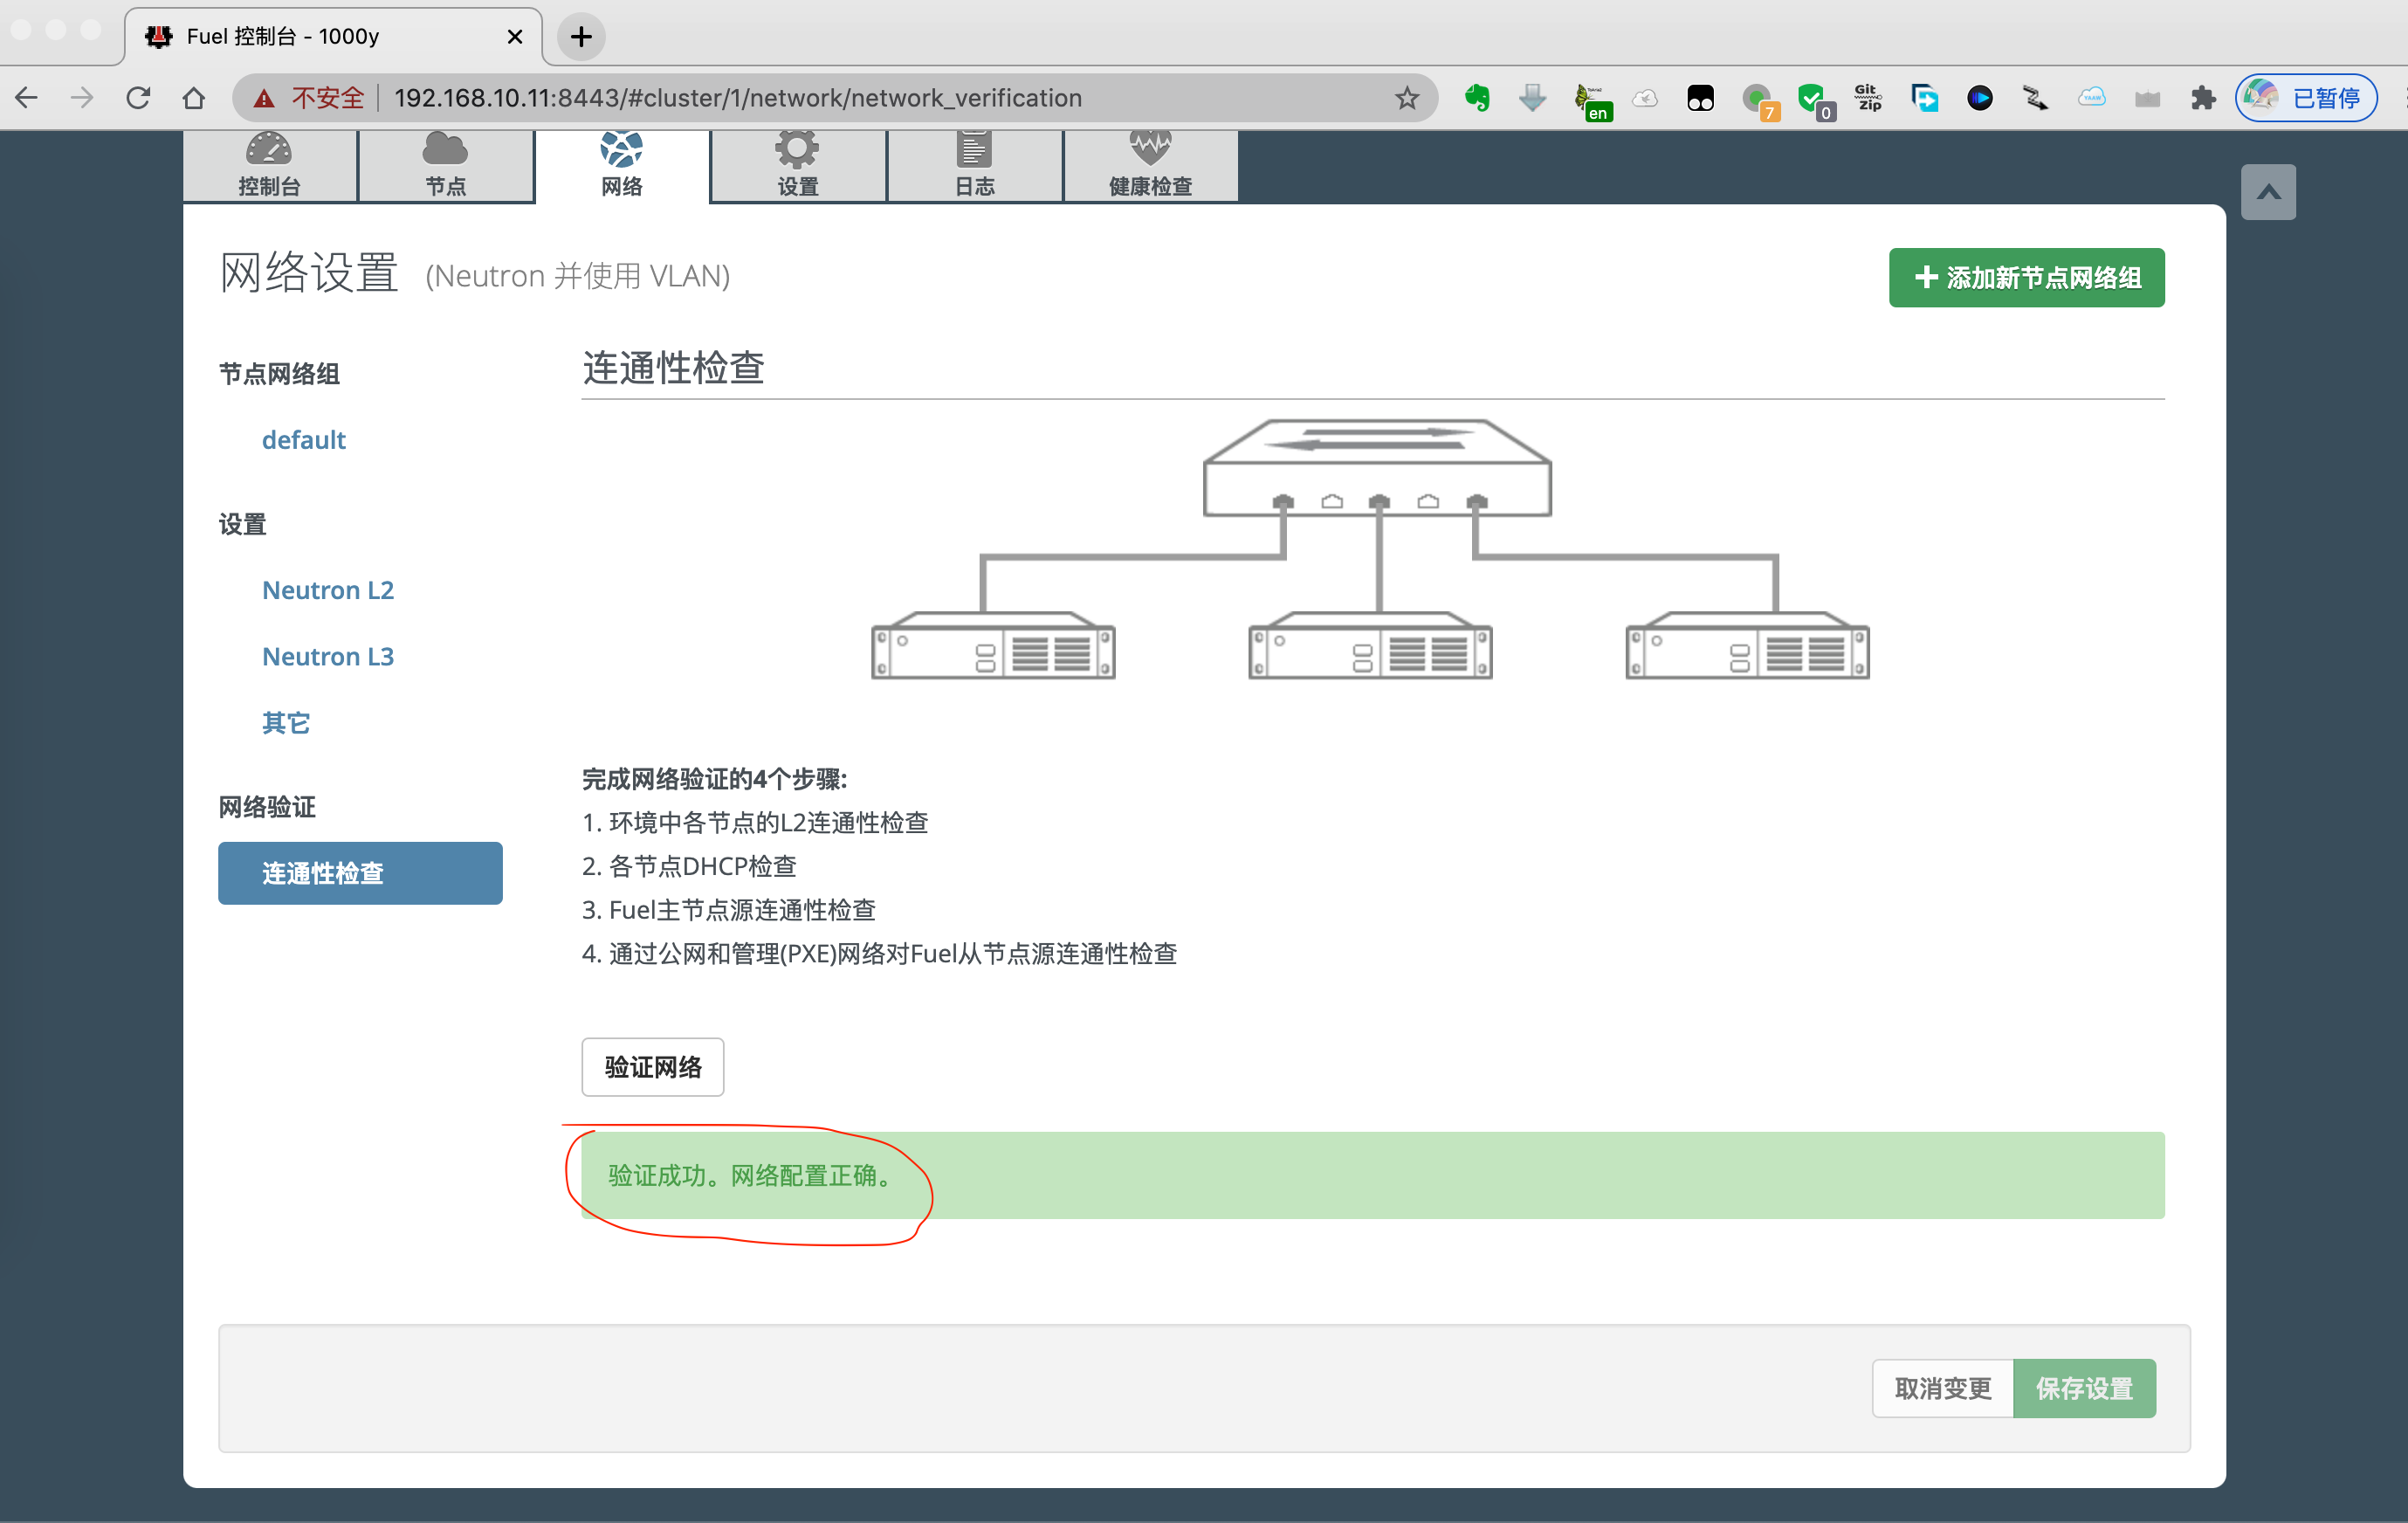
Task: Open Neutron L3 settings
Action: (328, 656)
